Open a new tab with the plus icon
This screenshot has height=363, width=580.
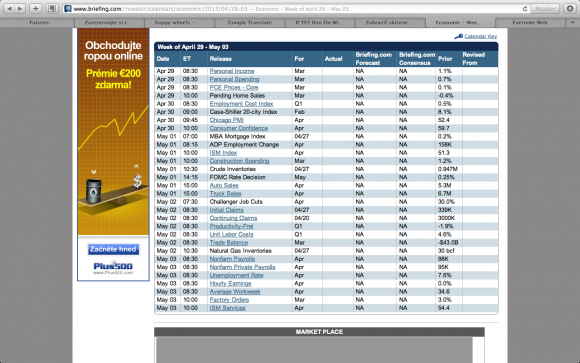tap(572, 23)
